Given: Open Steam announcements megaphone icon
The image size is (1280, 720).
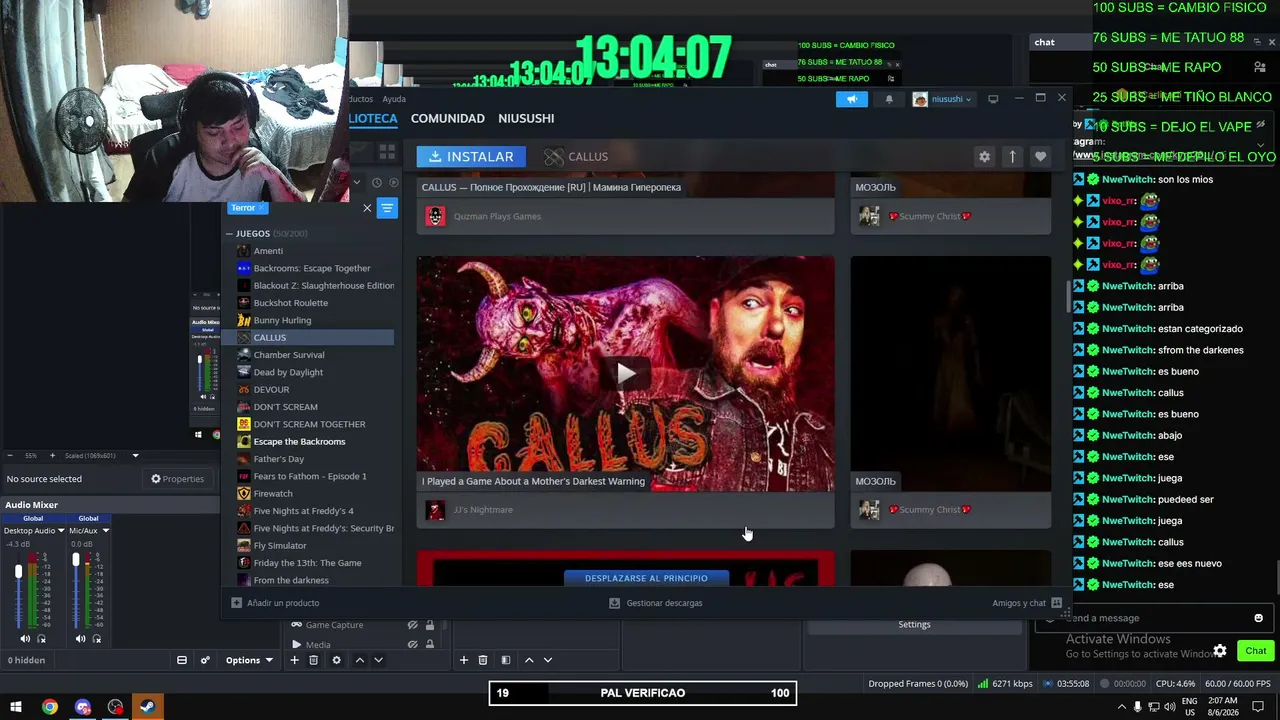Looking at the screenshot, I should coord(851,99).
